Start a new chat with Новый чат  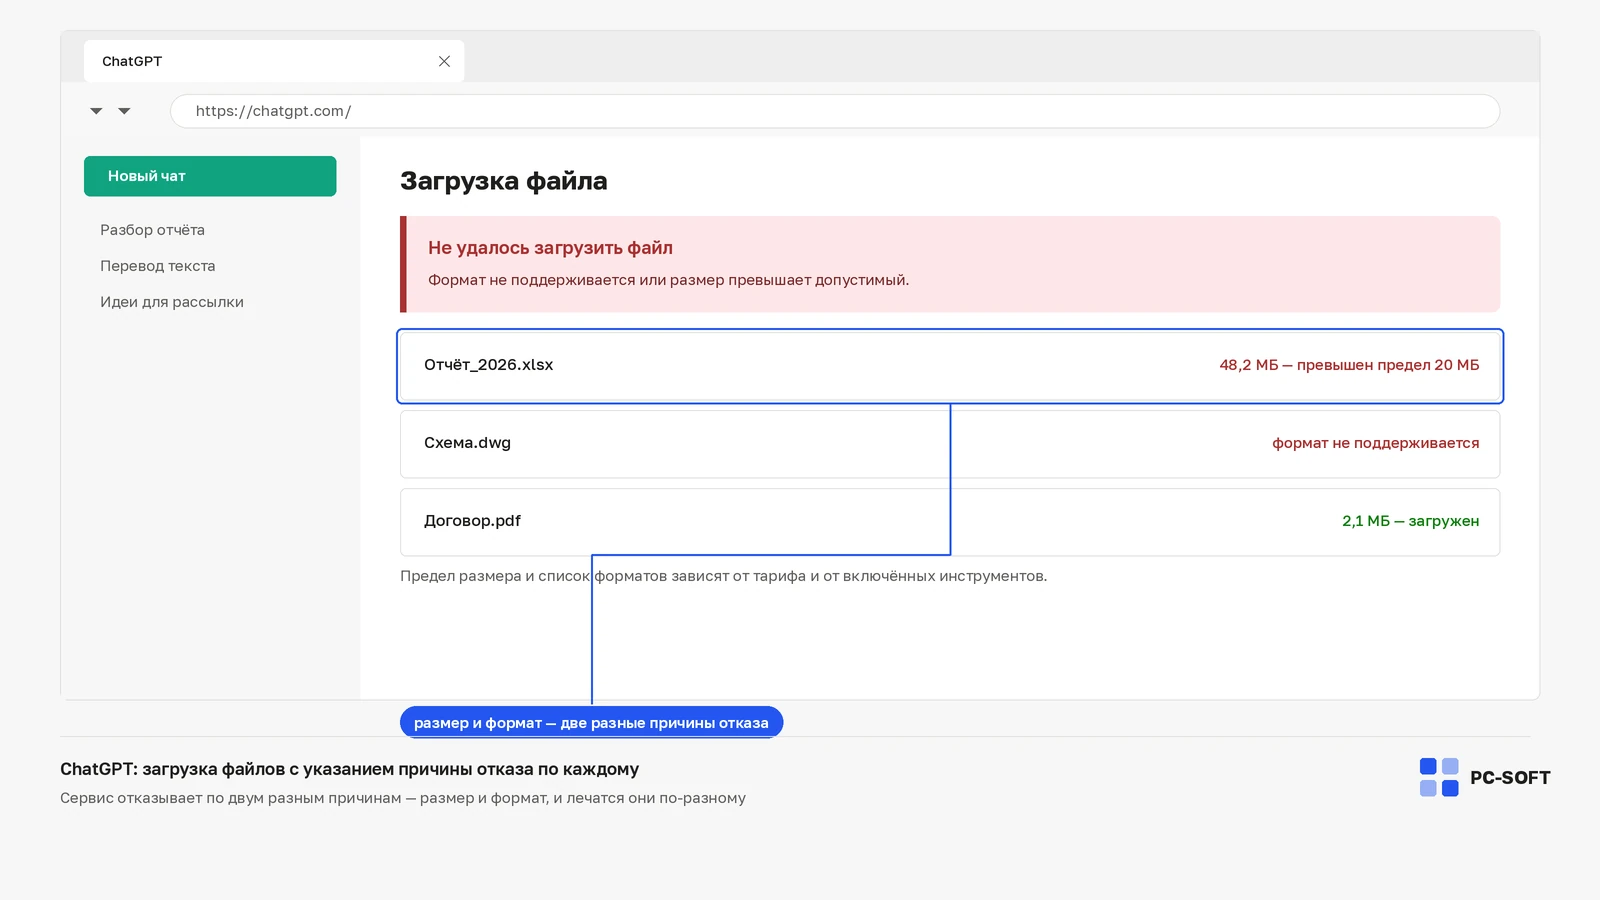[x=210, y=176]
